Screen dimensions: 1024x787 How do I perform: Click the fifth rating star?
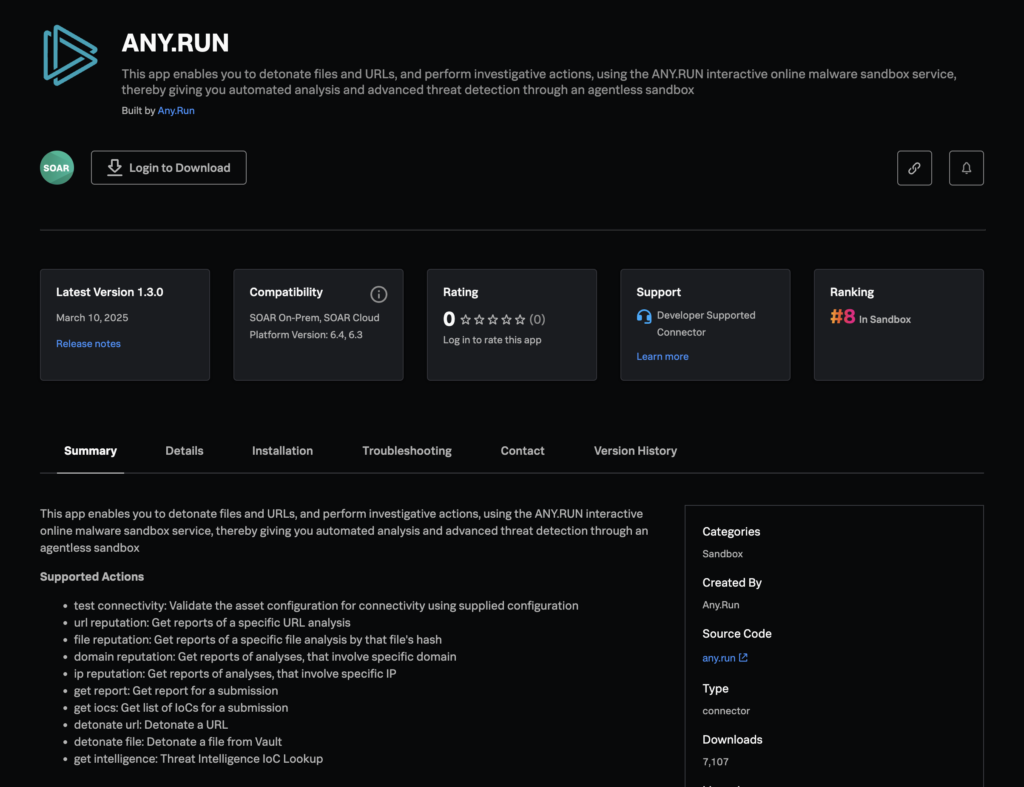(x=520, y=320)
